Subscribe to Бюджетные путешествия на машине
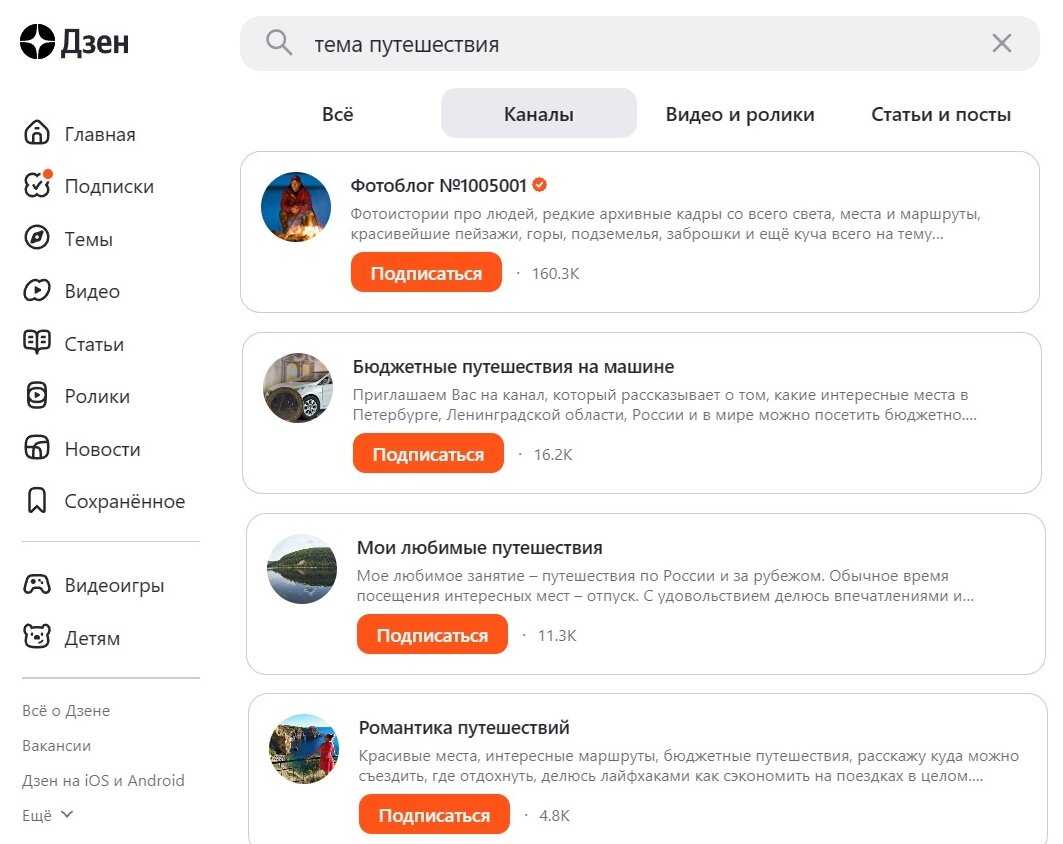This screenshot has height=844, width=1063. click(x=428, y=454)
